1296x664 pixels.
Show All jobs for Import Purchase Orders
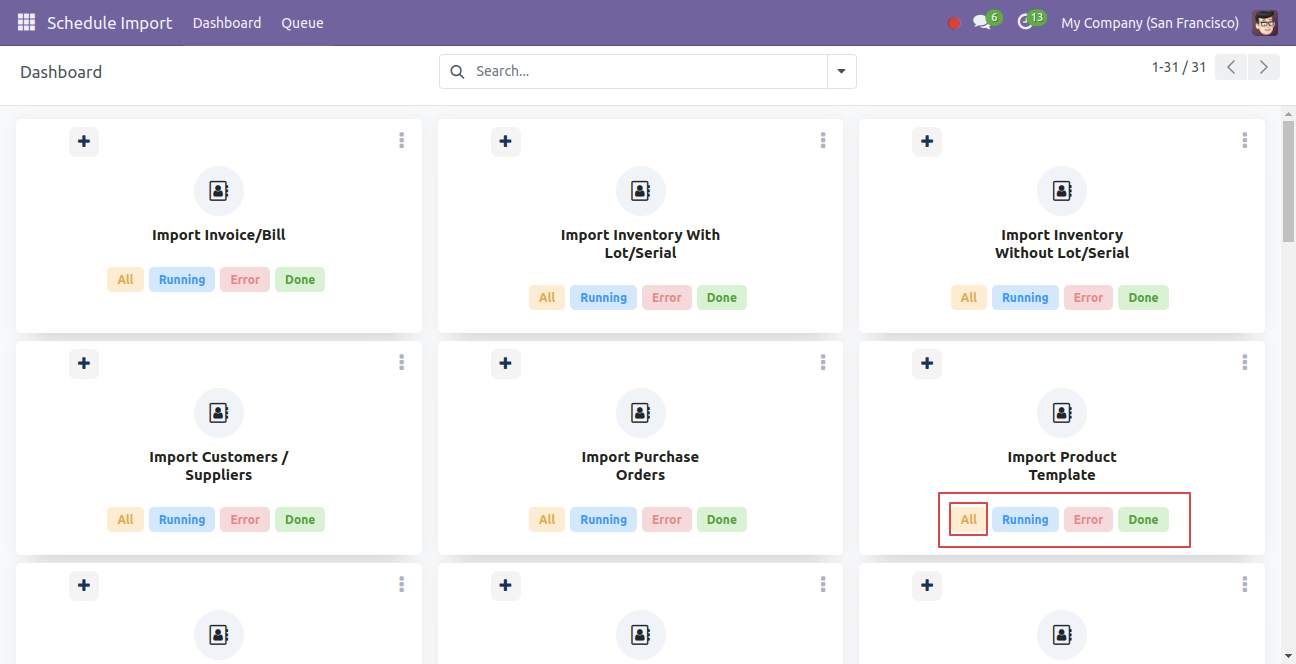click(547, 520)
